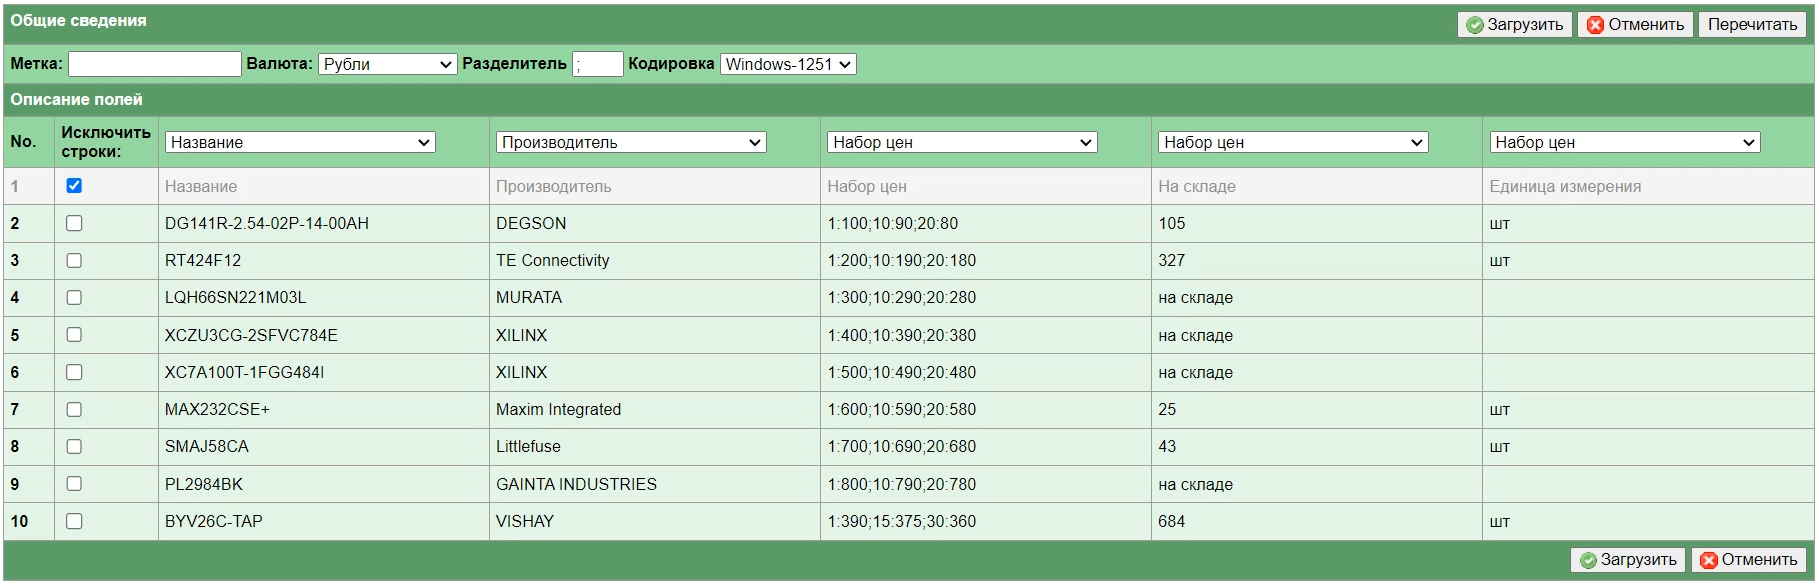Click the Метка text input field

click(155, 64)
